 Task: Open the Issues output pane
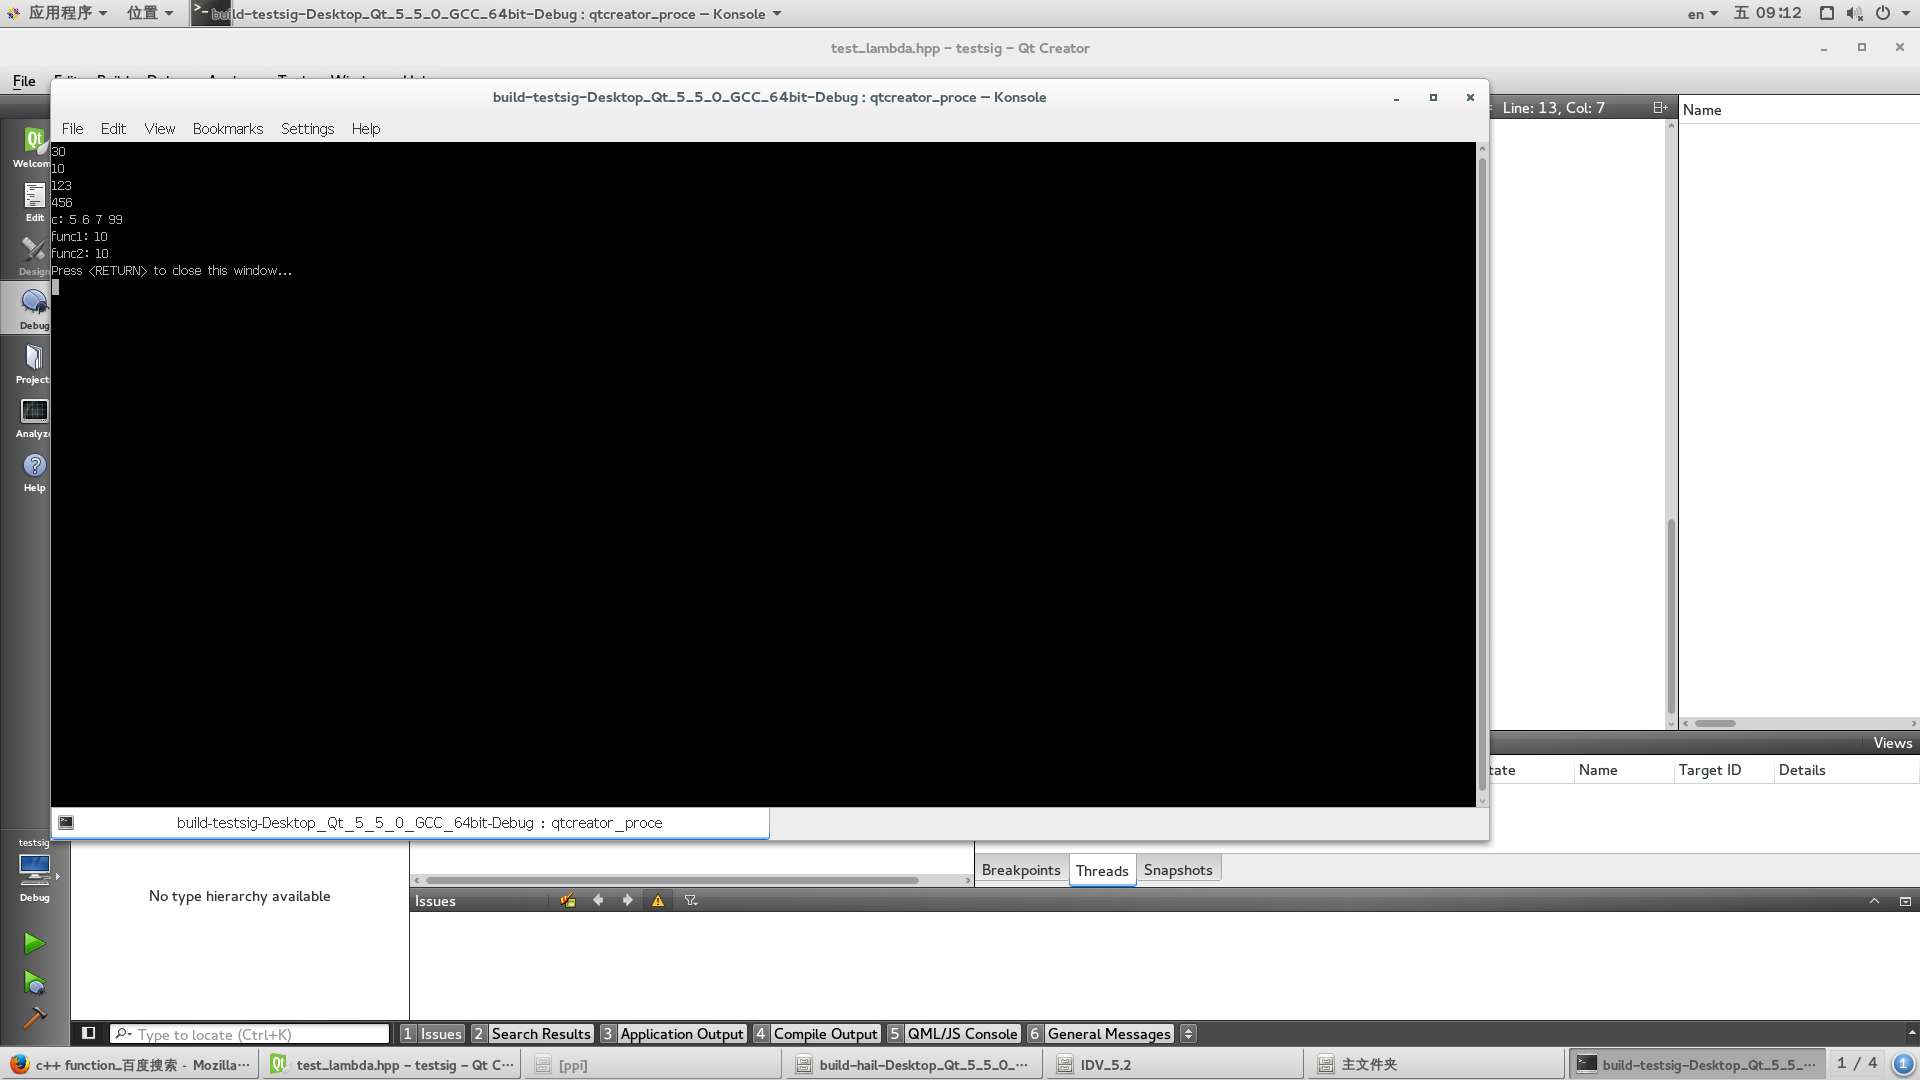[432, 1034]
